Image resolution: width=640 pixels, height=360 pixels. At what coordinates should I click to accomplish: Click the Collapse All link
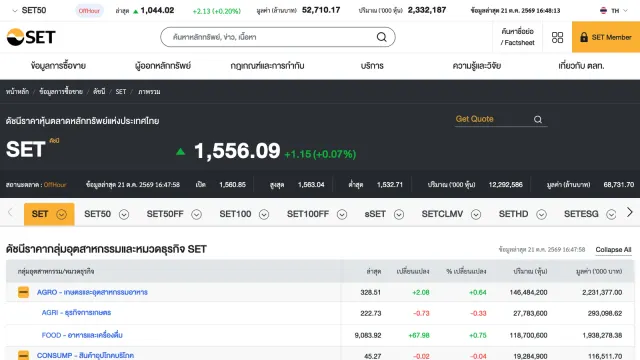point(613,250)
